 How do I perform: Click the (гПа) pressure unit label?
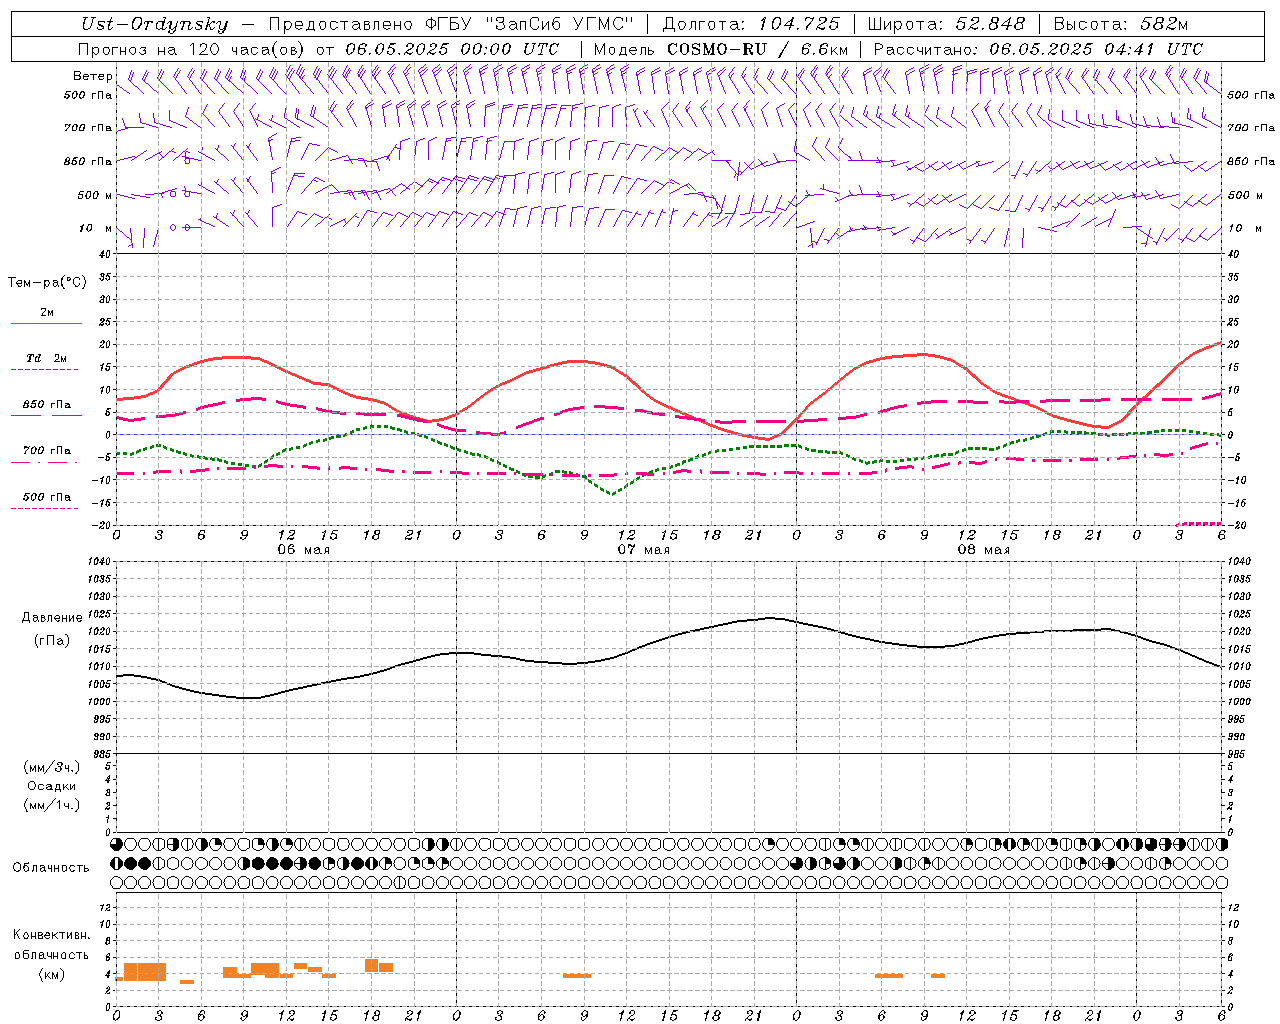pos(52,641)
